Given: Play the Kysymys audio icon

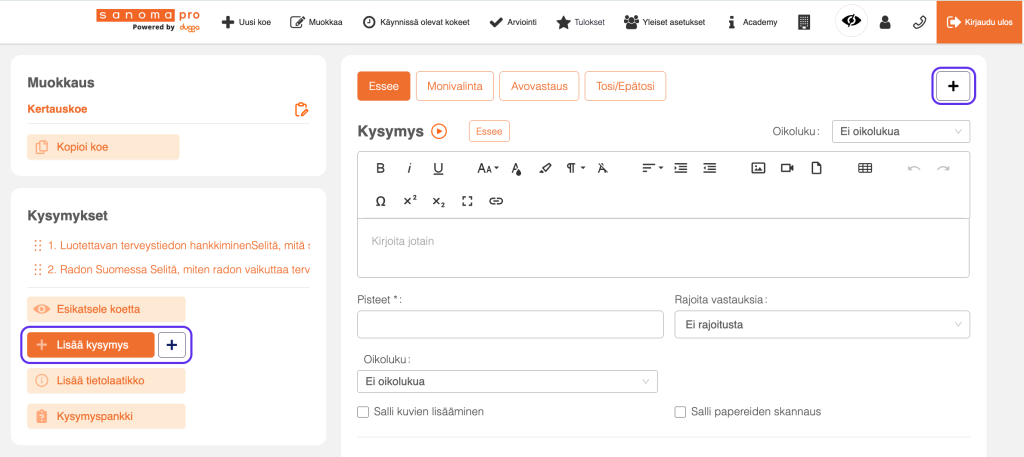Looking at the screenshot, I should coord(438,131).
